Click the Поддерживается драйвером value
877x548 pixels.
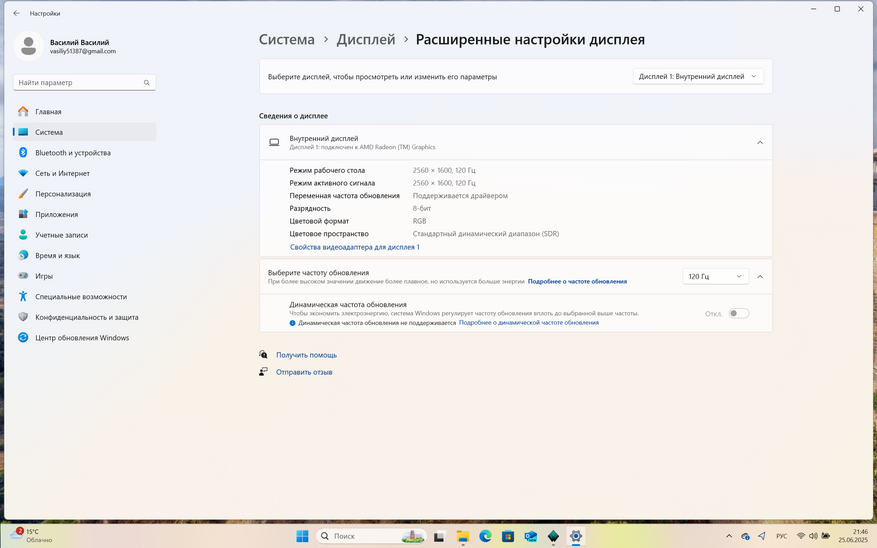[x=460, y=196]
